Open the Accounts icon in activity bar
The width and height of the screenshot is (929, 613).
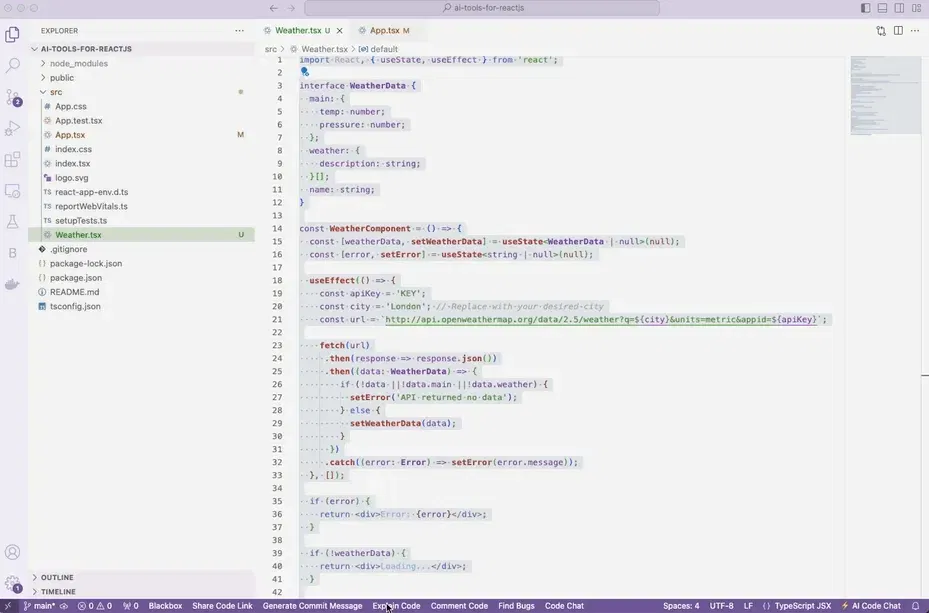tap(13, 552)
